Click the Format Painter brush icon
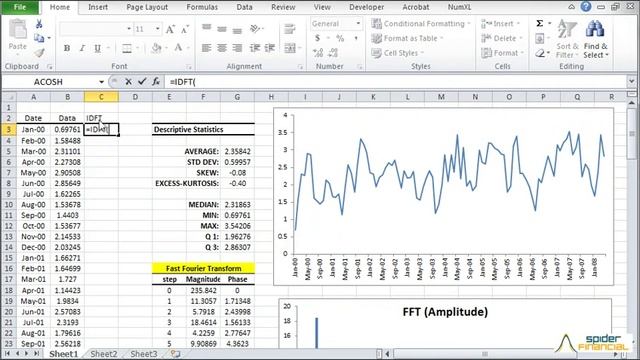The height and width of the screenshot is (360, 640). point(39,53)
